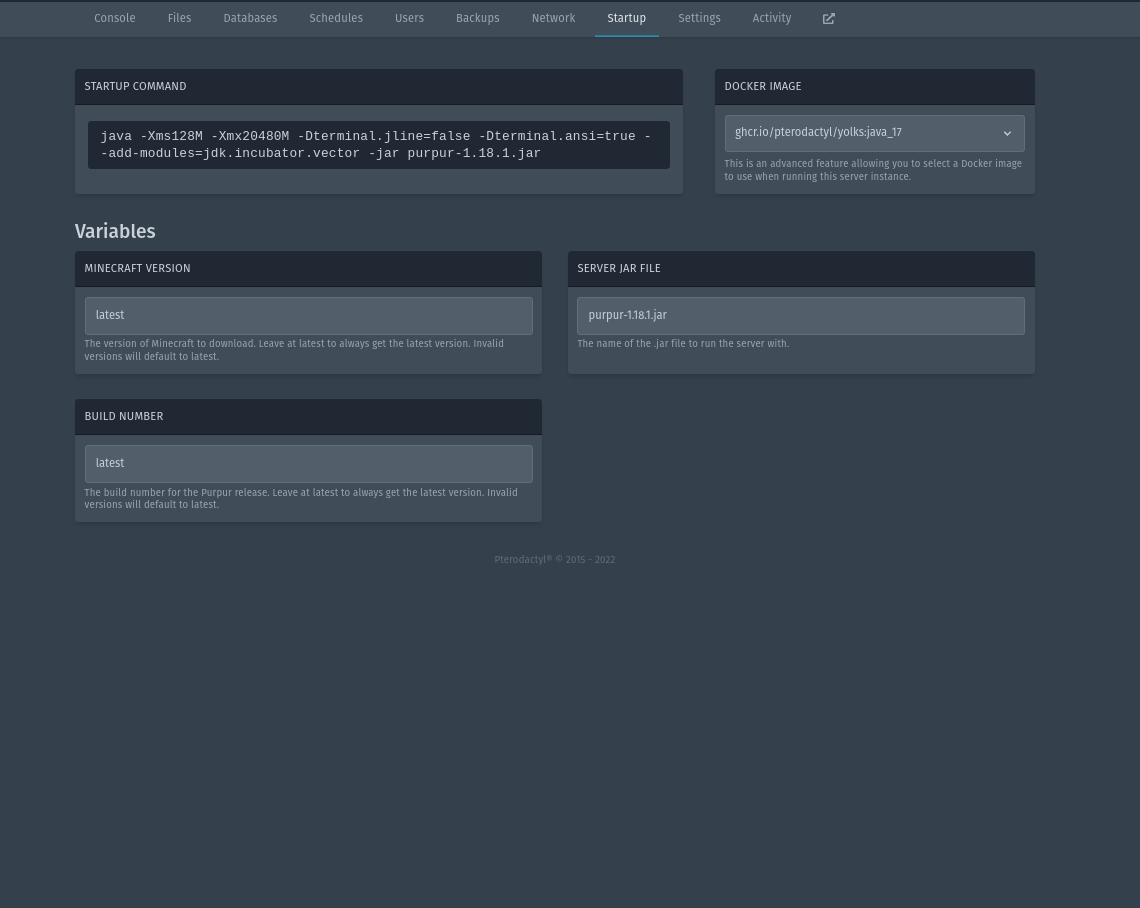Click the MINECRAFT VERSION panel header
1140x908 pixels.
[308, 268]
